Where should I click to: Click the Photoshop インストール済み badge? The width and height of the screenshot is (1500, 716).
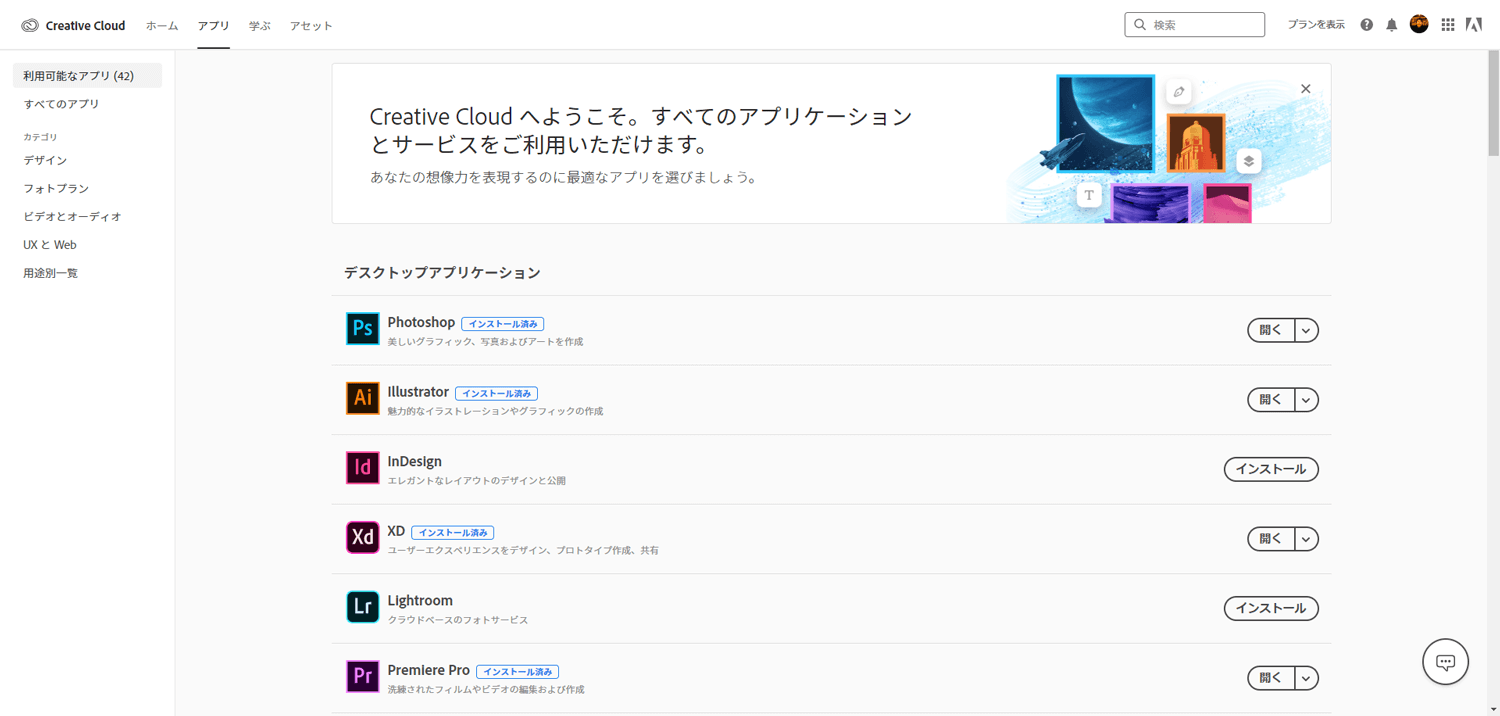pos(502,324)
